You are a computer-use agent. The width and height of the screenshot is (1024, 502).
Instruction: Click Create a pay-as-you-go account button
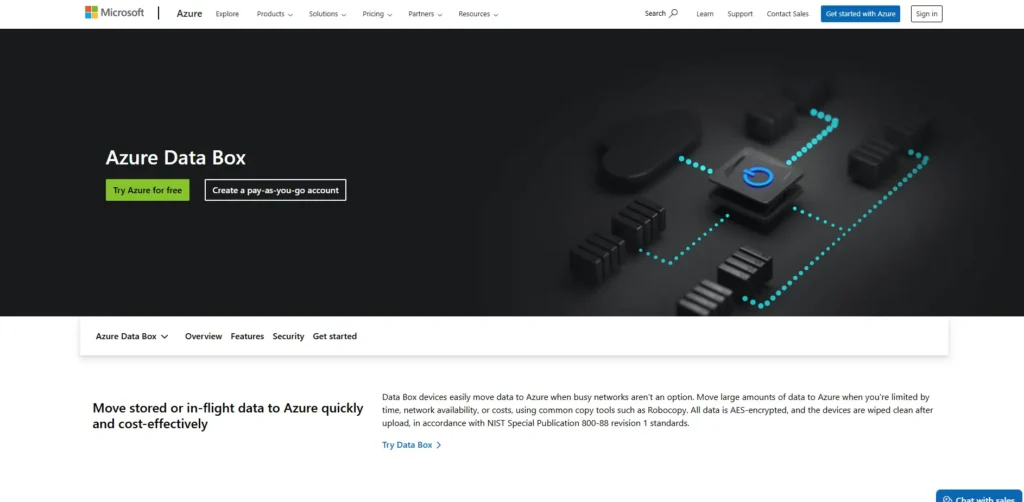click(x=276, y=190)
